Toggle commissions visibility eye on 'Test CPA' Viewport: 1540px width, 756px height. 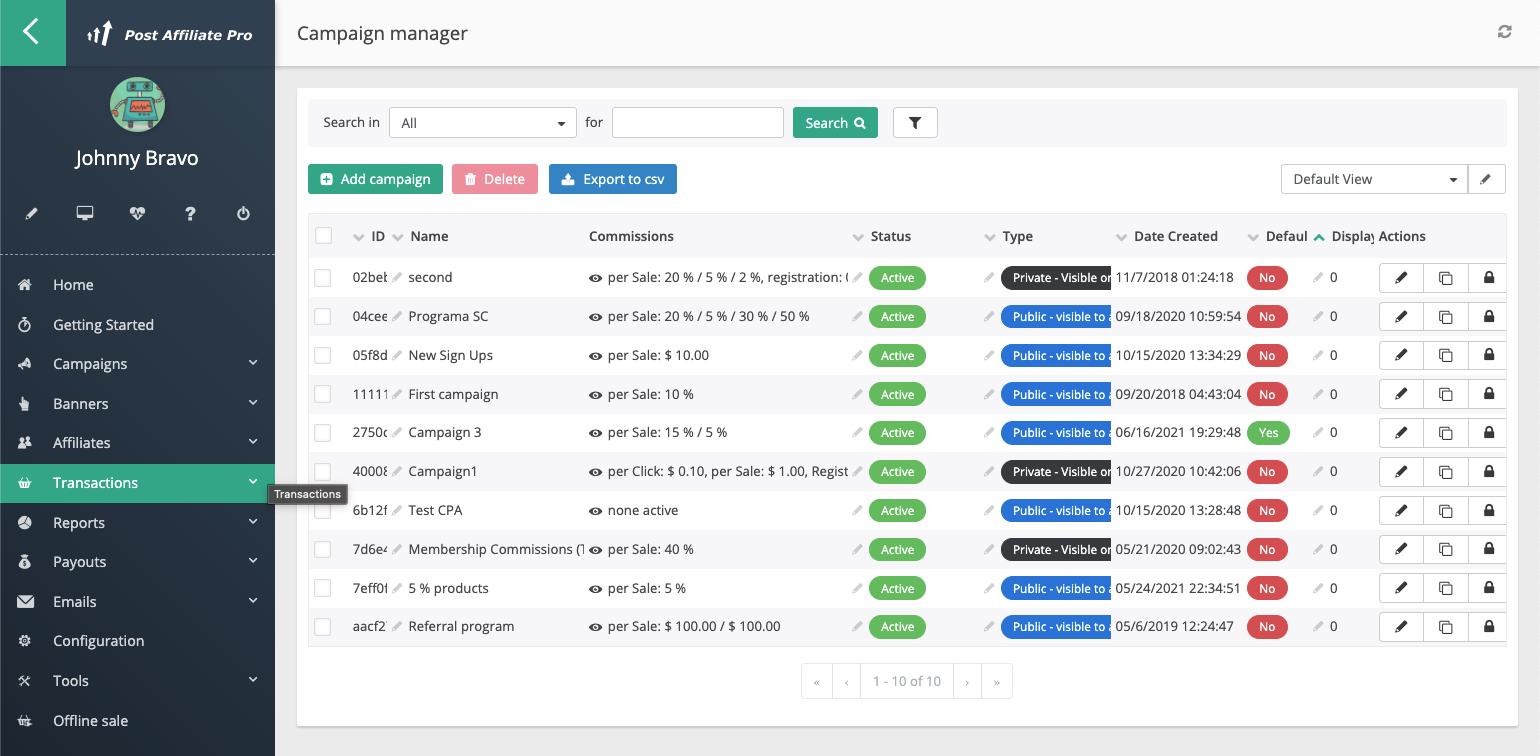pyautogui.click(x=595, y=510)
